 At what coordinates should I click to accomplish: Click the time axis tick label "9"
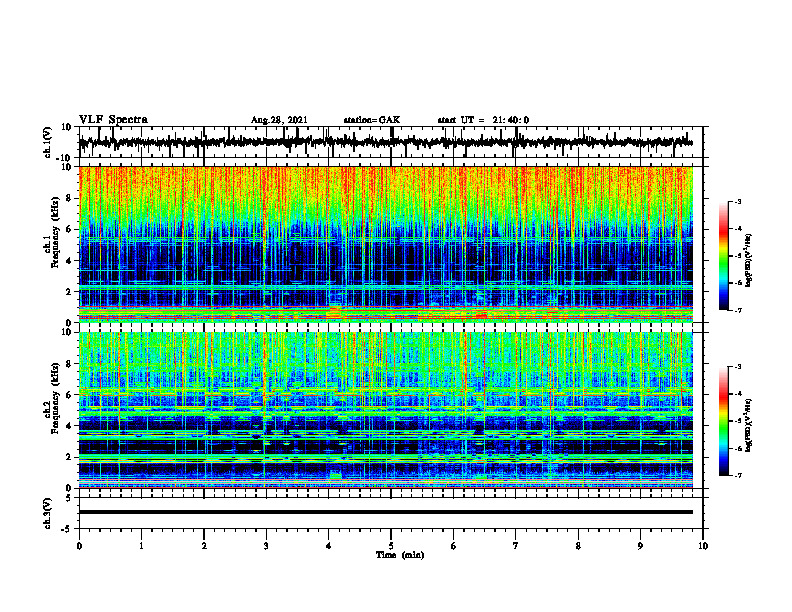[x=640, y=546]
